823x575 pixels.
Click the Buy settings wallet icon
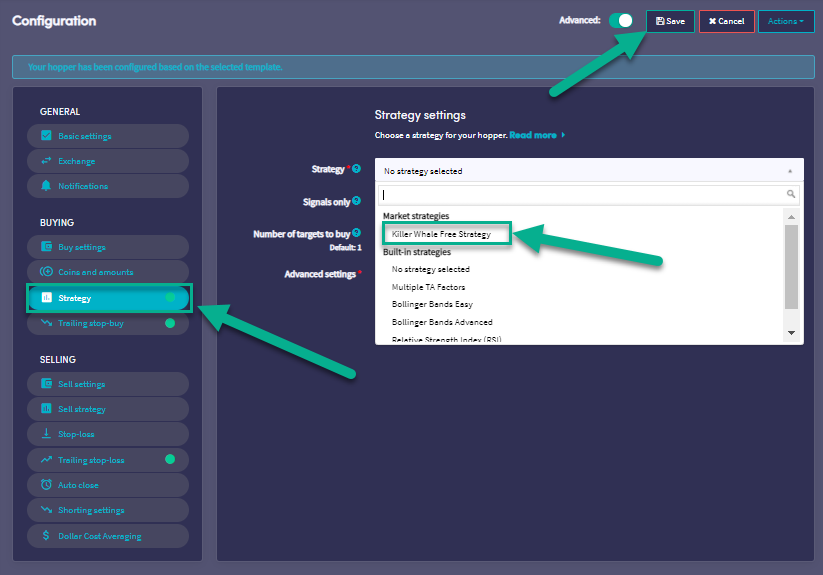[x=46, y=247]
